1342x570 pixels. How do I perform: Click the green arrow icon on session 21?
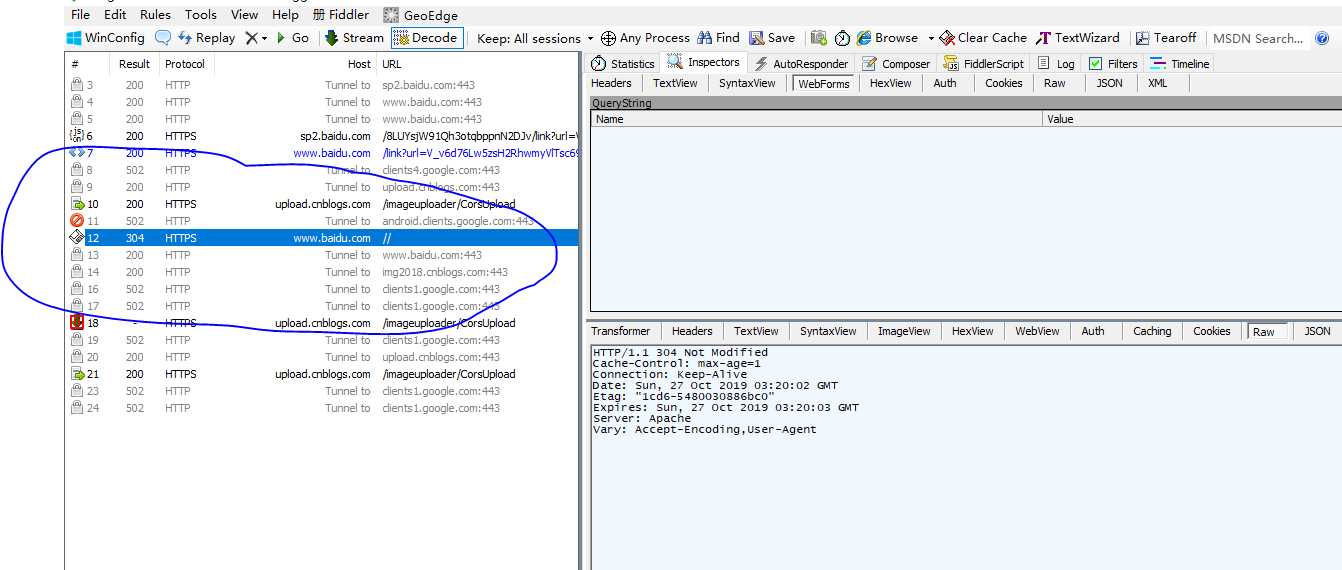77,374
